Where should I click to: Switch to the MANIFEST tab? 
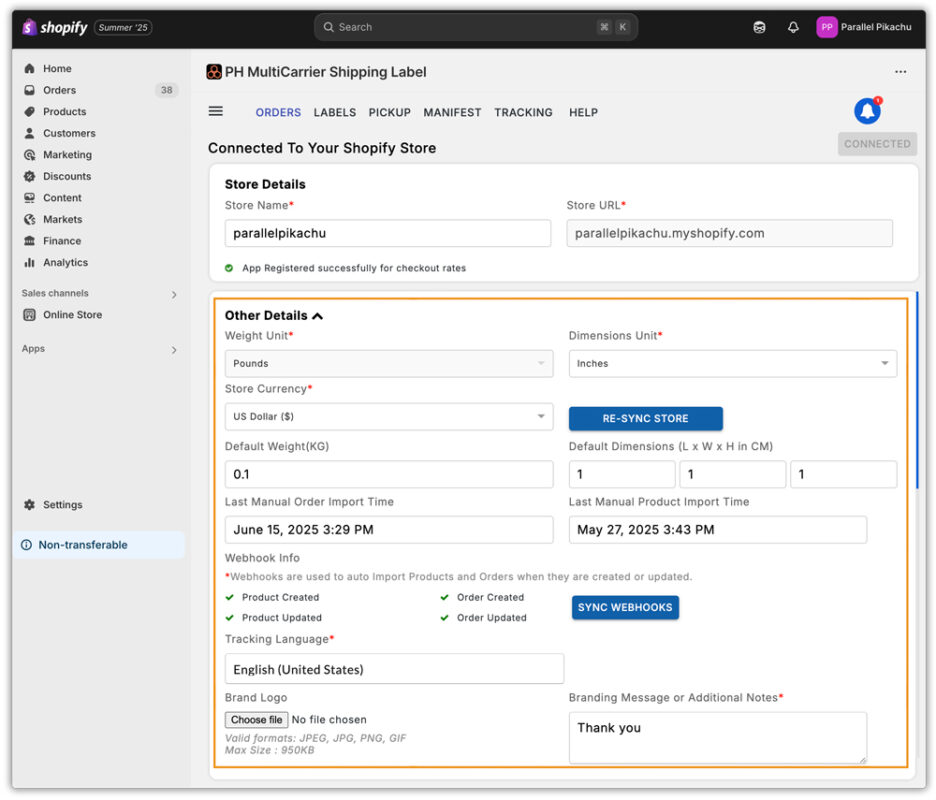coord(452,112)
